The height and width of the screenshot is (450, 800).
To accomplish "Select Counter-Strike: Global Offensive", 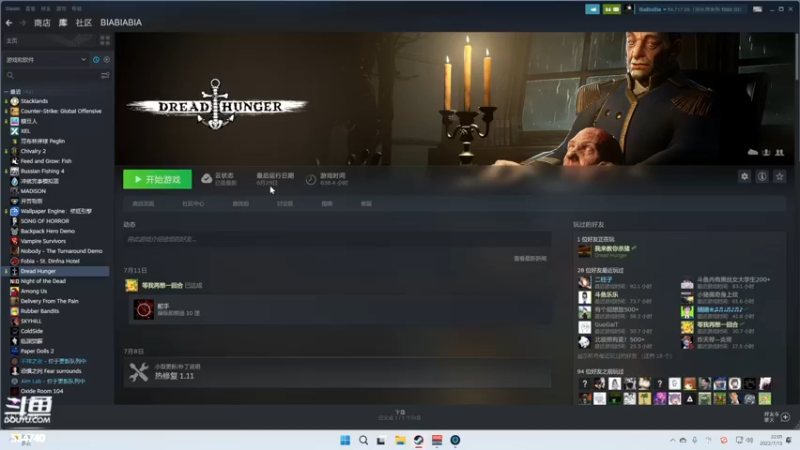I will click(61, 111).
